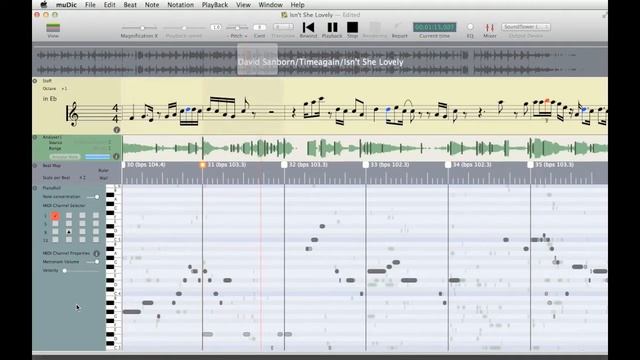640x360 pixels.
Task: Click the Transpose control
Action: [283, 27]
